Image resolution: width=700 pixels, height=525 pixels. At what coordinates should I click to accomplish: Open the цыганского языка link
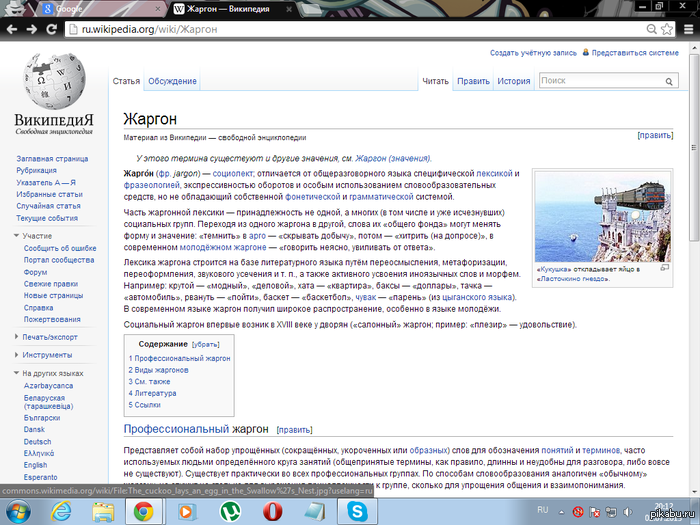(x=477, y=297)
